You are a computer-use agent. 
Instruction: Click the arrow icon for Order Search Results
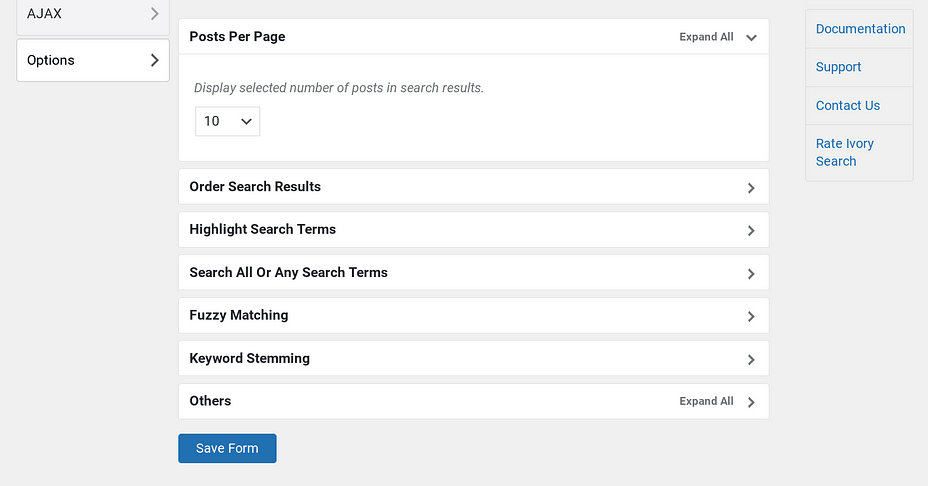pos(751,188)
